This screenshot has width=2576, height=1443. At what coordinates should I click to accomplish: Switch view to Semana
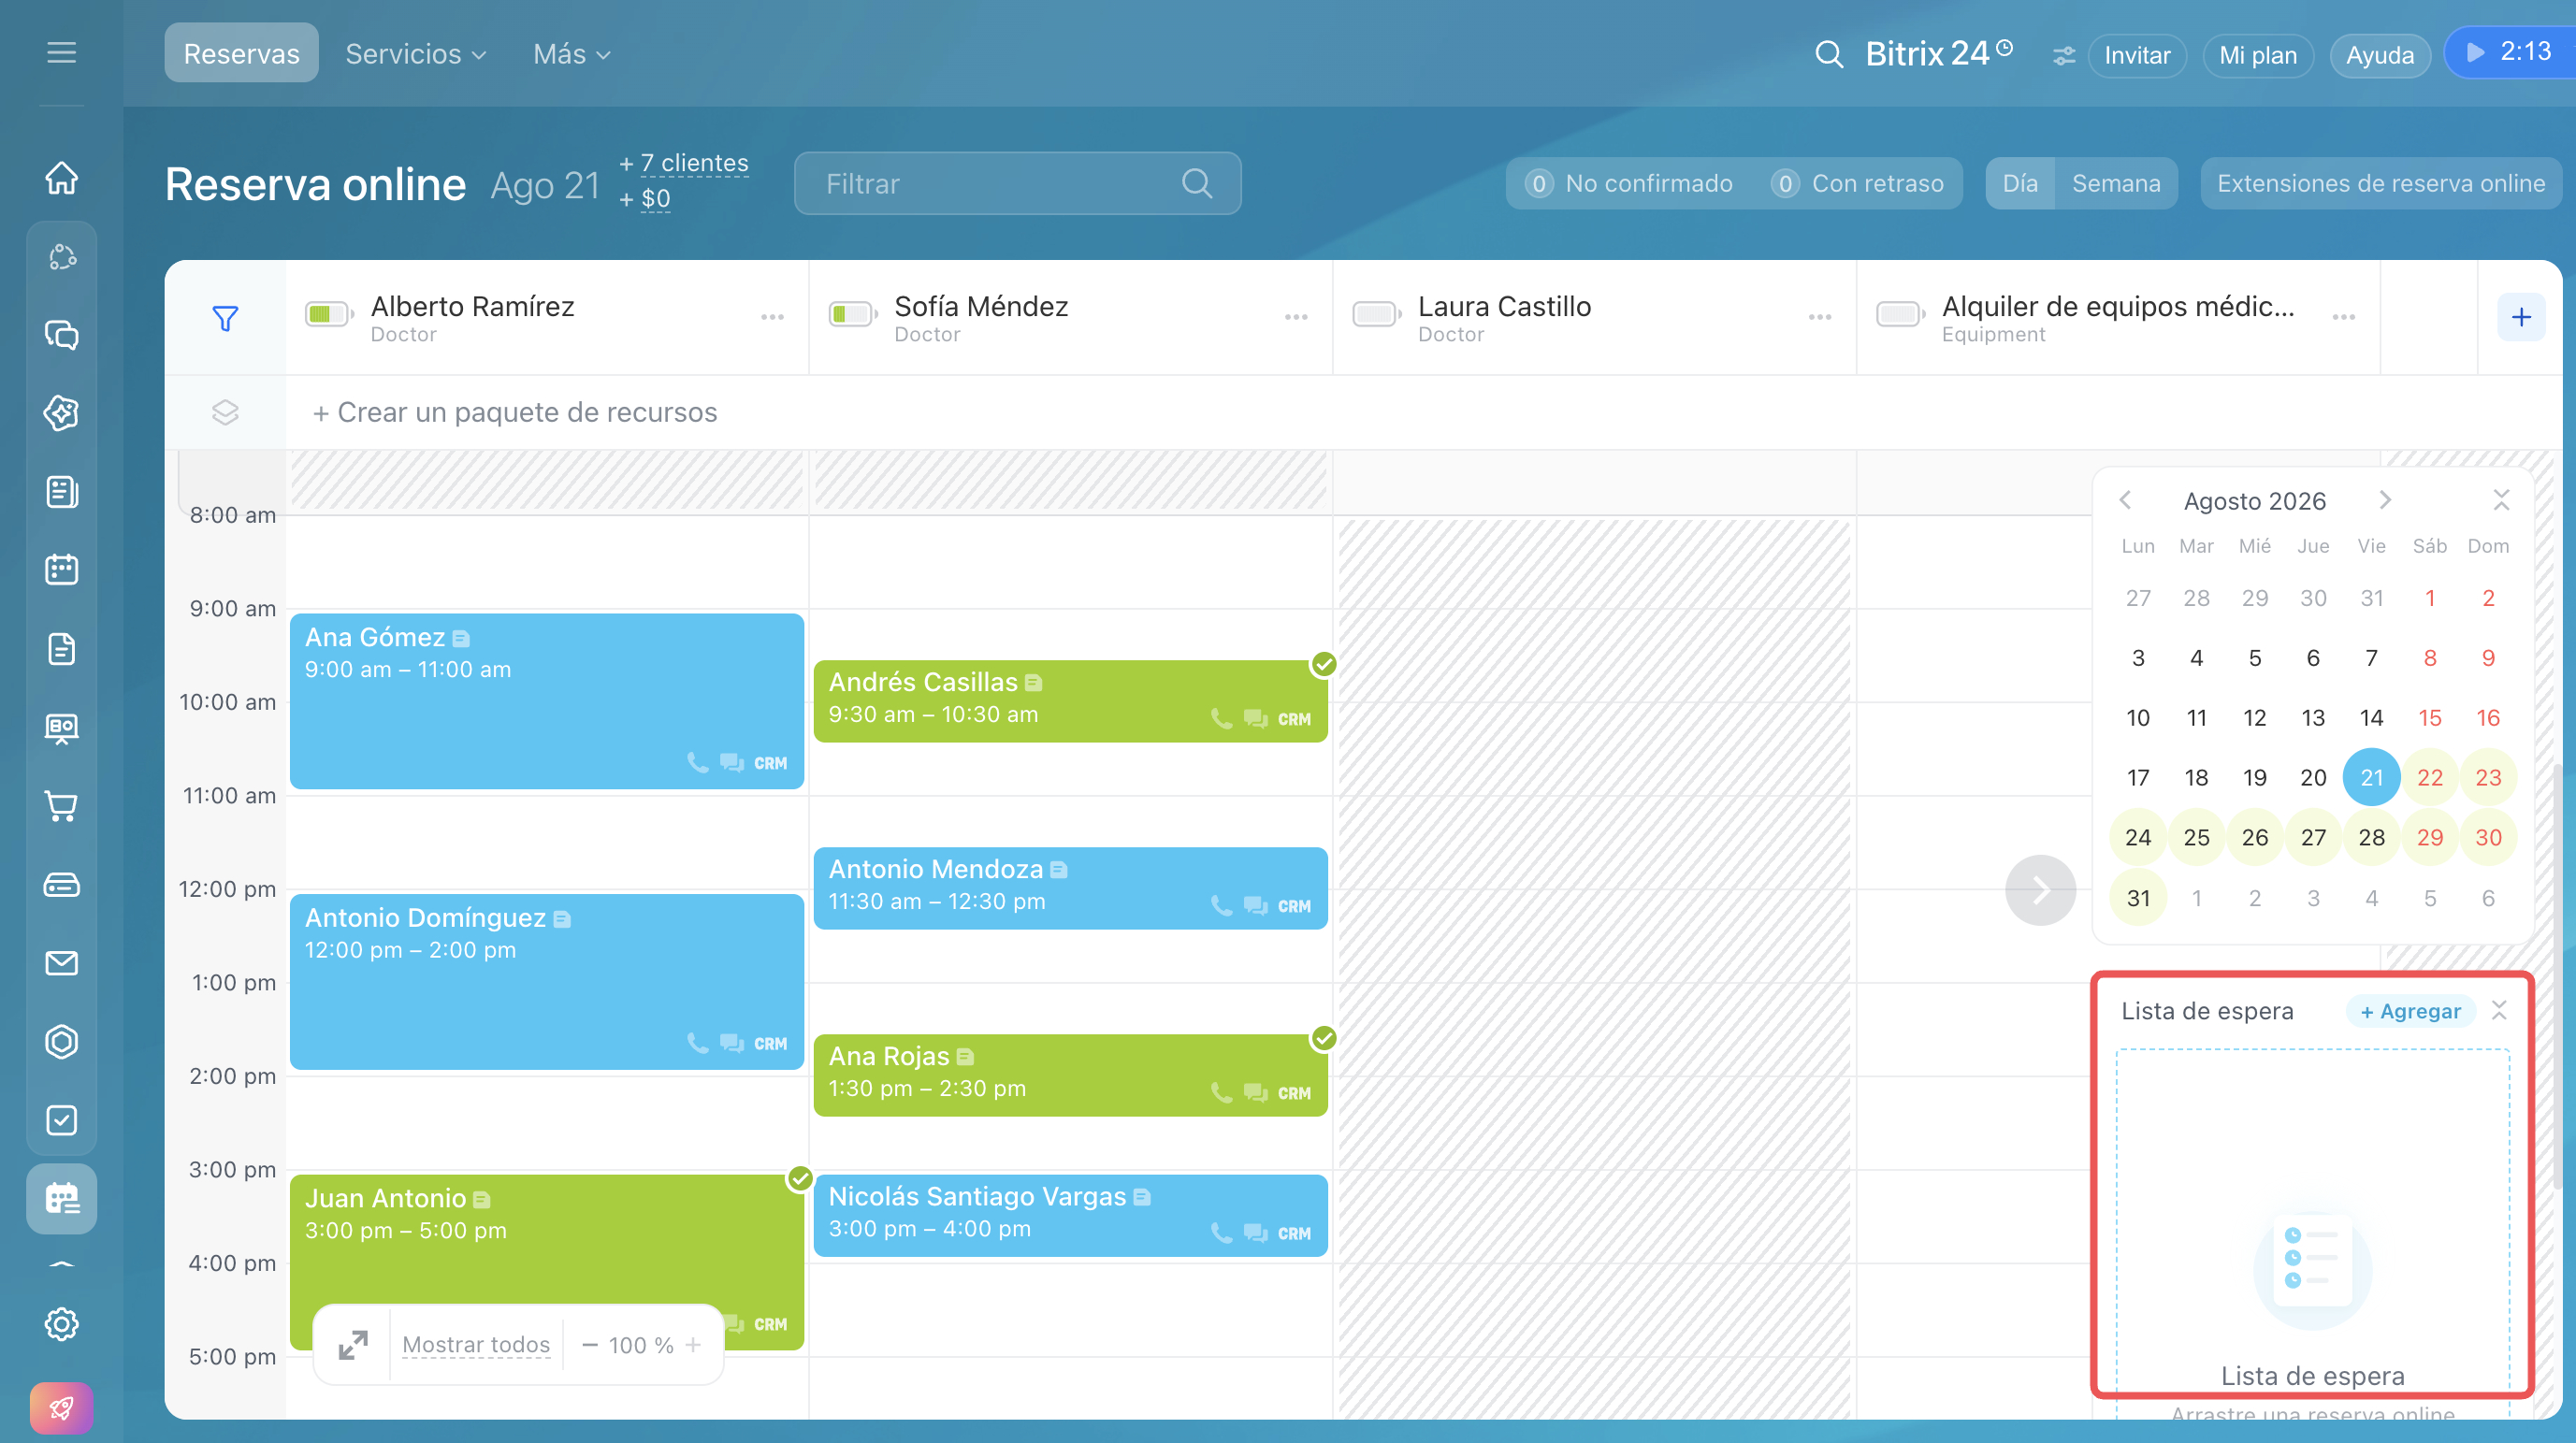2116,184
